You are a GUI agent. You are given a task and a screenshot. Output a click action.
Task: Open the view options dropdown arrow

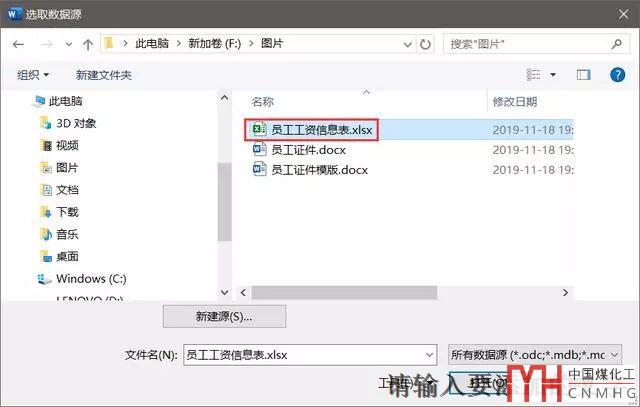[553, 75]
